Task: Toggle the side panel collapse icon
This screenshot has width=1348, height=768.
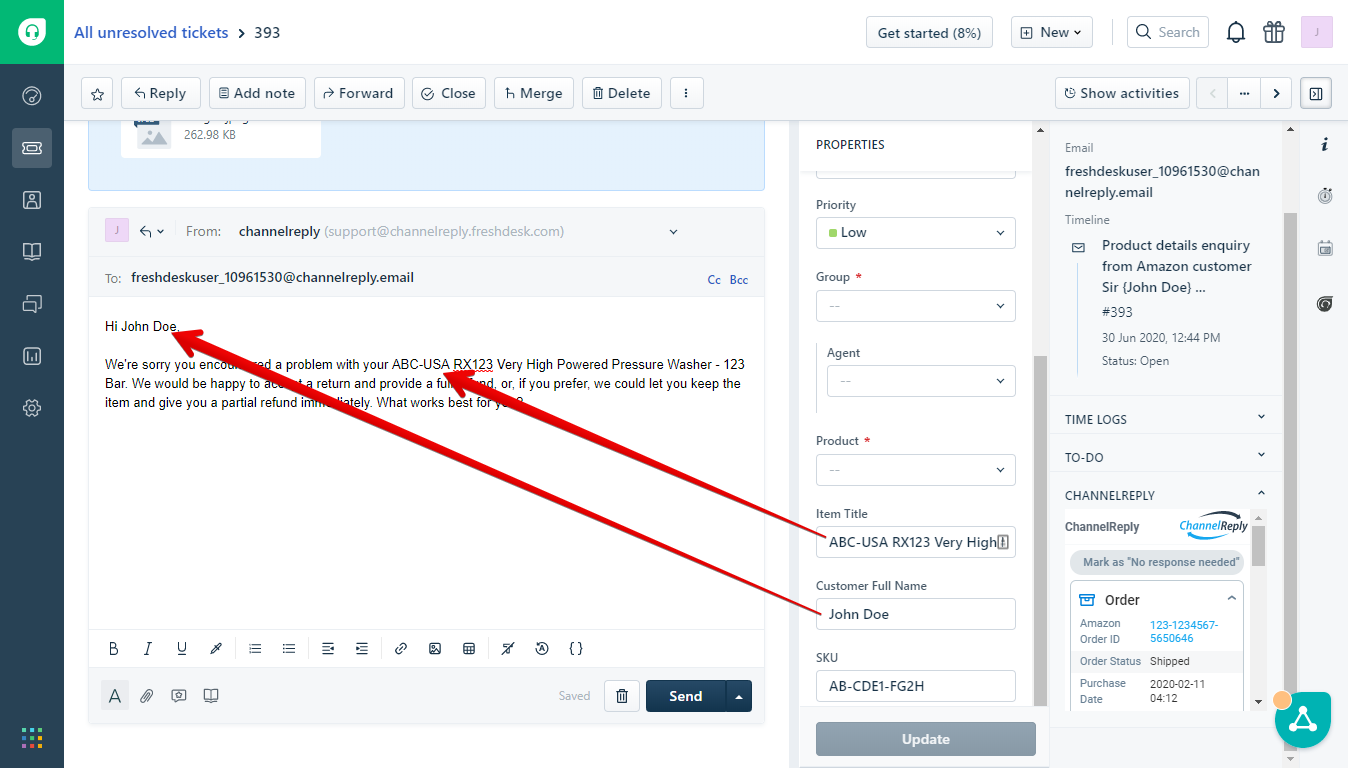Action: click(x=1316, y=93)
